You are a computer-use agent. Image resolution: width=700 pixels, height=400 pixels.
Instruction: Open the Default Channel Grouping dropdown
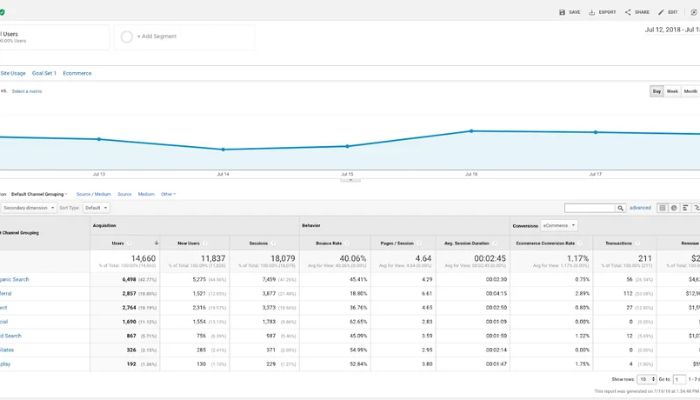coord(39,194)
